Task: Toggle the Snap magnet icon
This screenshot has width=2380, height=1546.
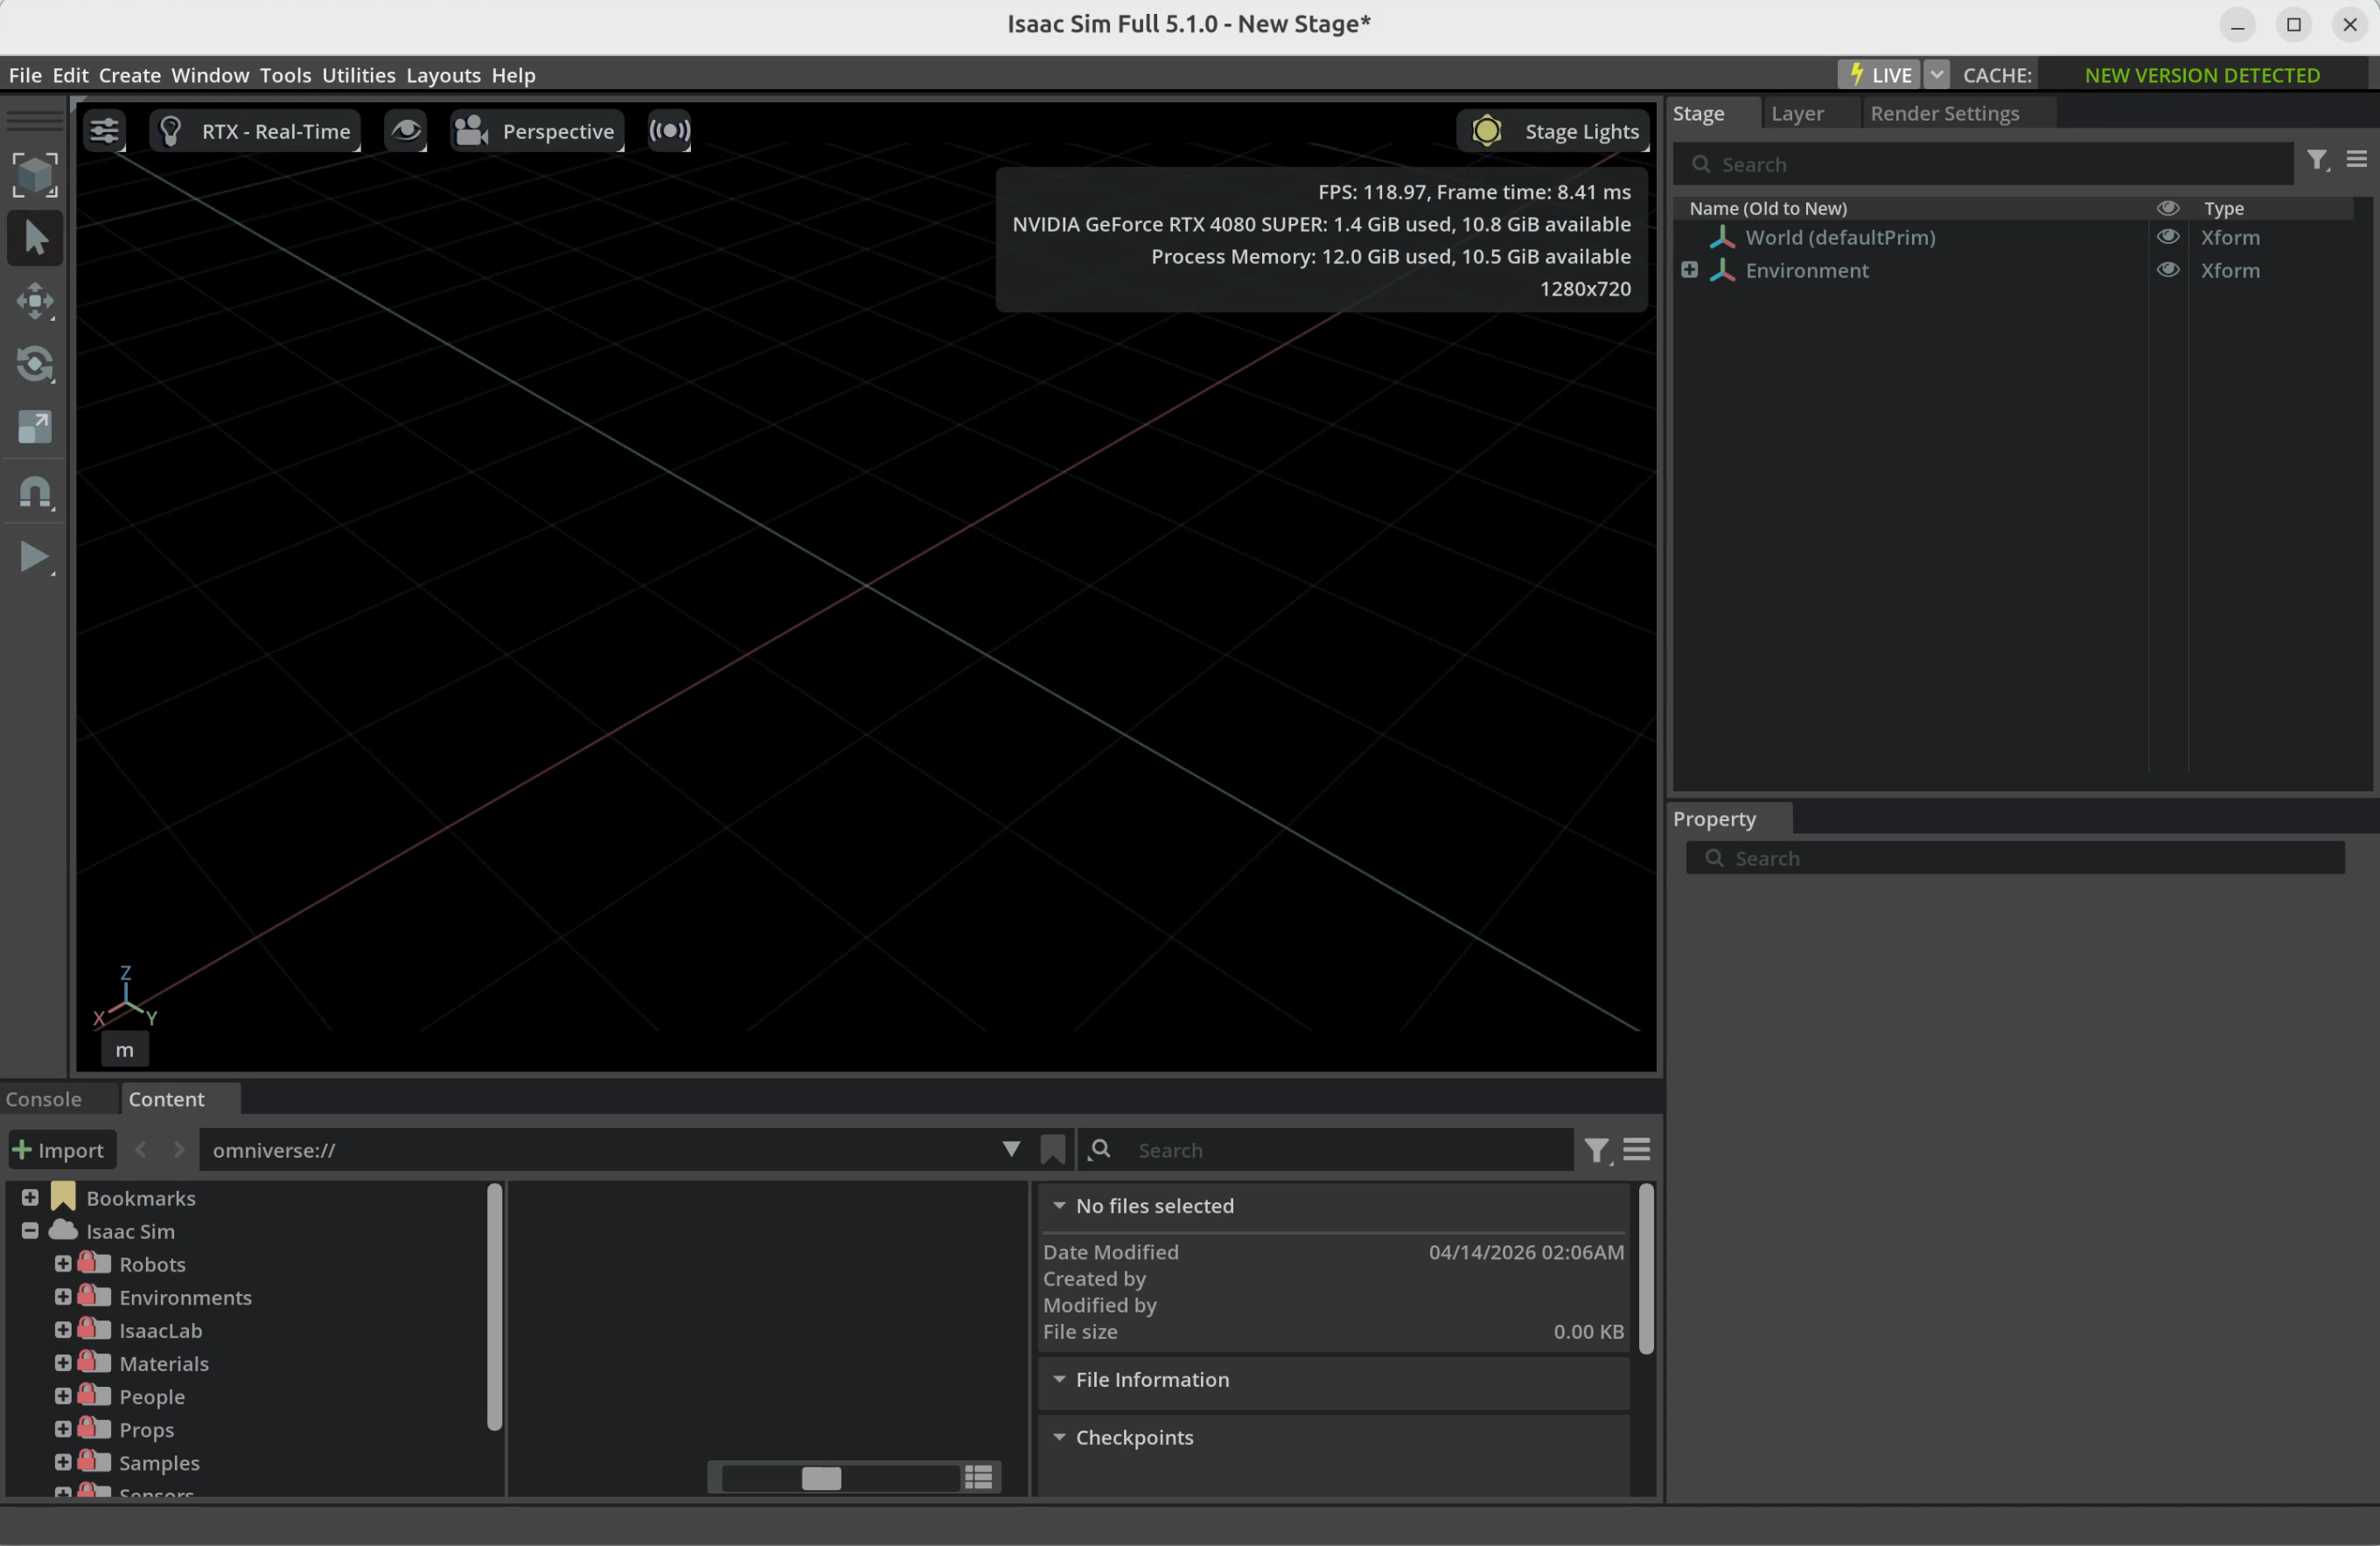Action: coord(35,492)
